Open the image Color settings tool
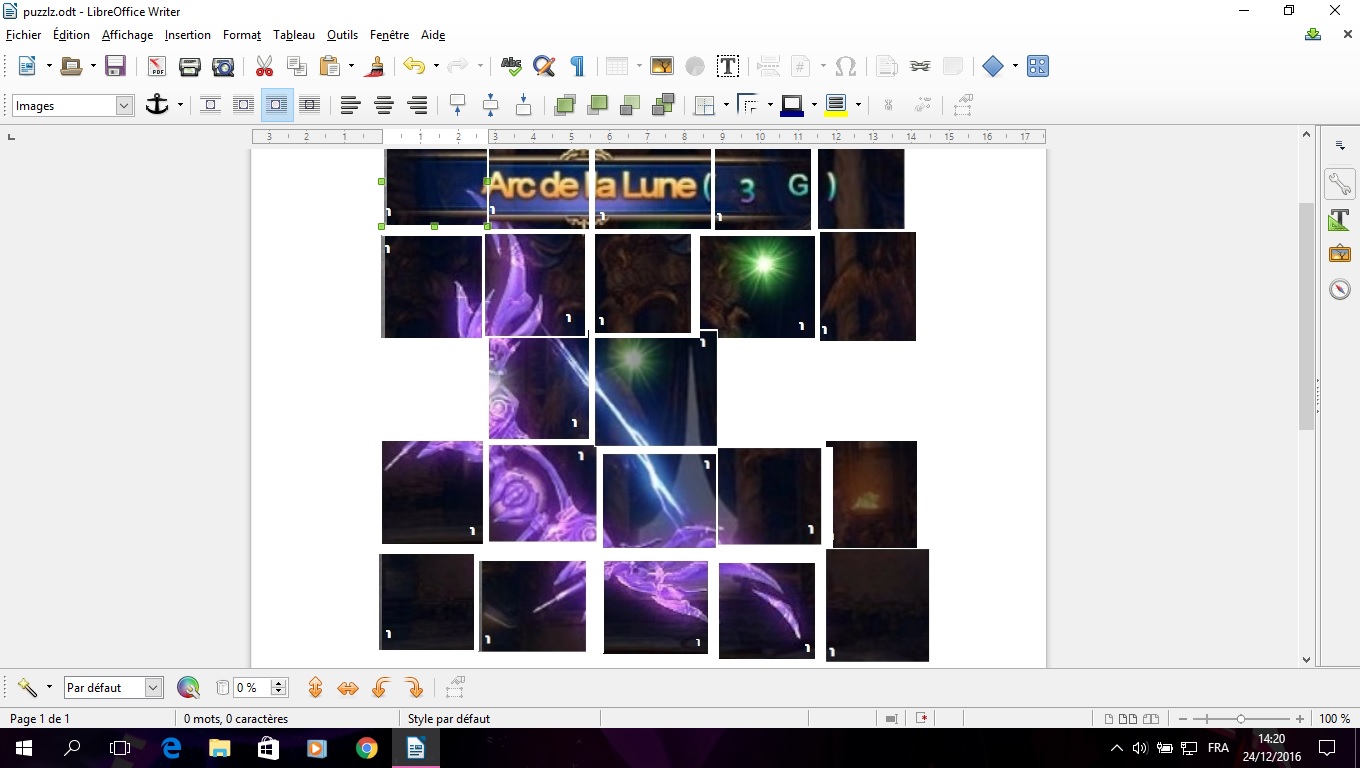Screen dimensions: 1360x768 188,688
